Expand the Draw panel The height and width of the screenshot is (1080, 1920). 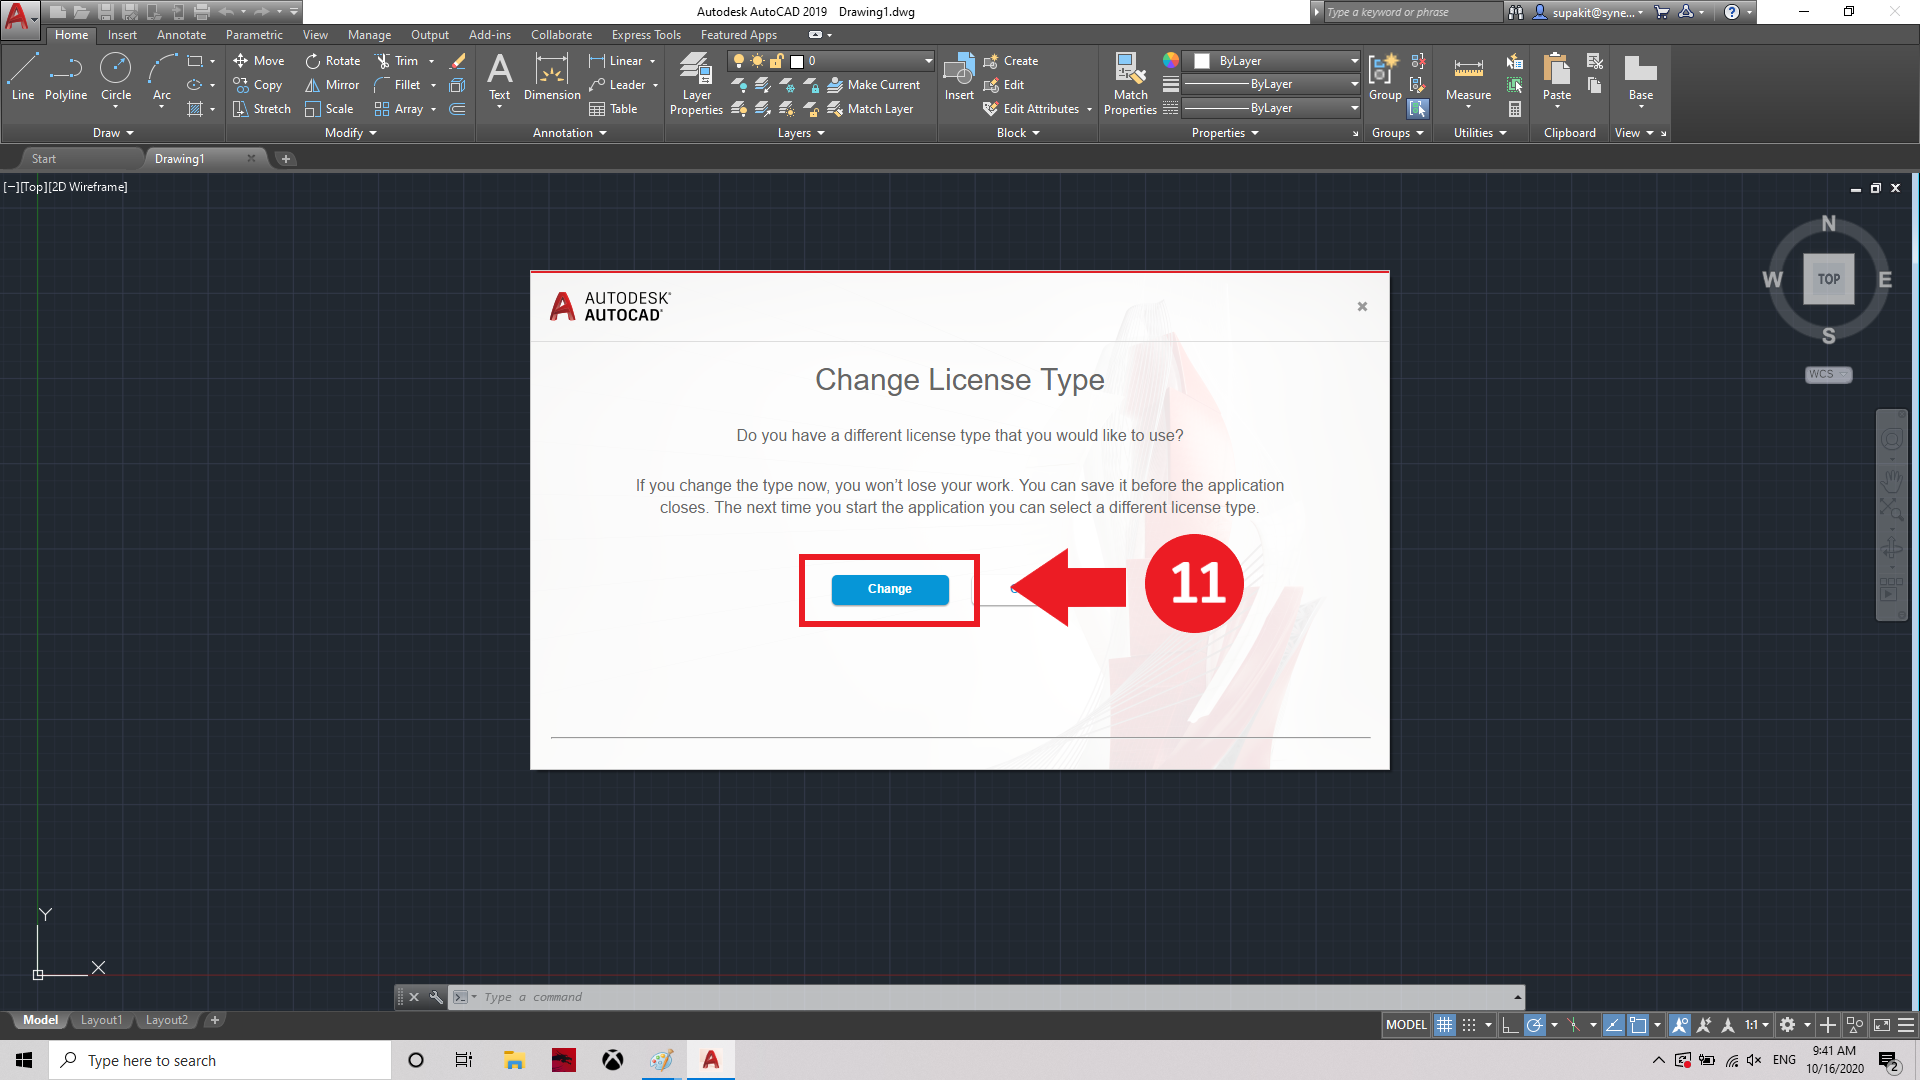pos(112,133)
